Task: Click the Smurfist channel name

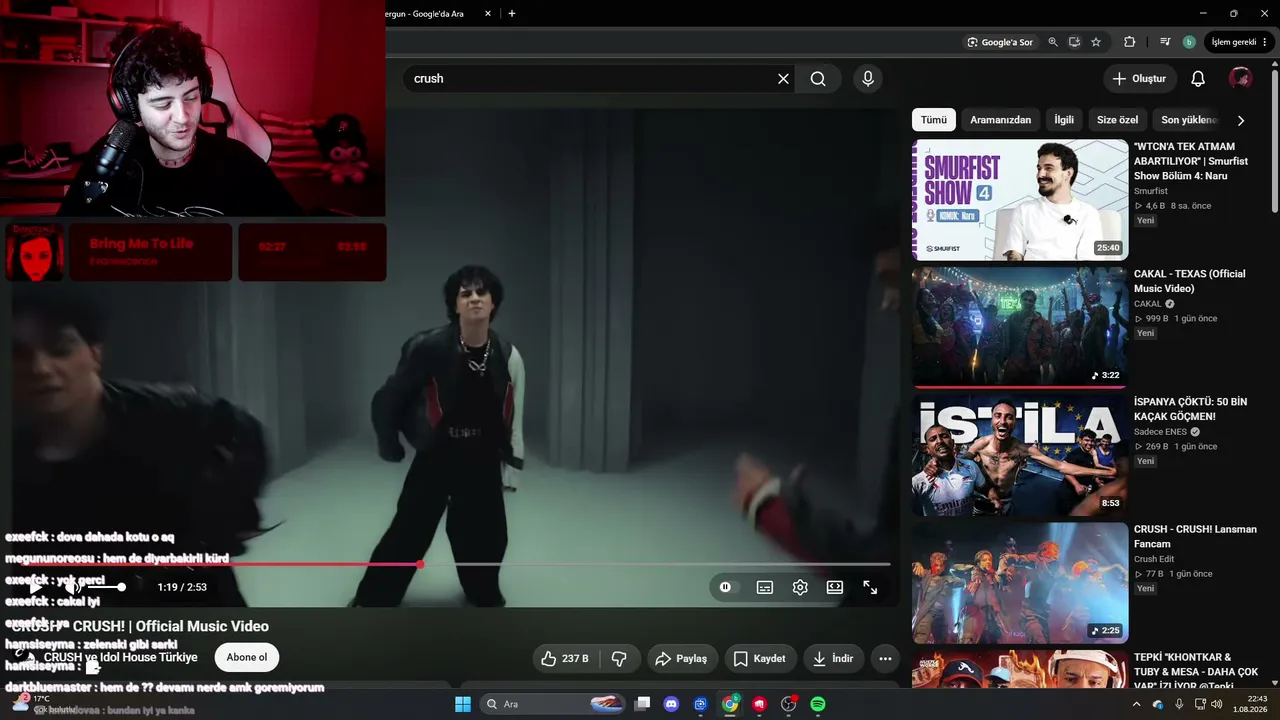Action: (1151, 191)
